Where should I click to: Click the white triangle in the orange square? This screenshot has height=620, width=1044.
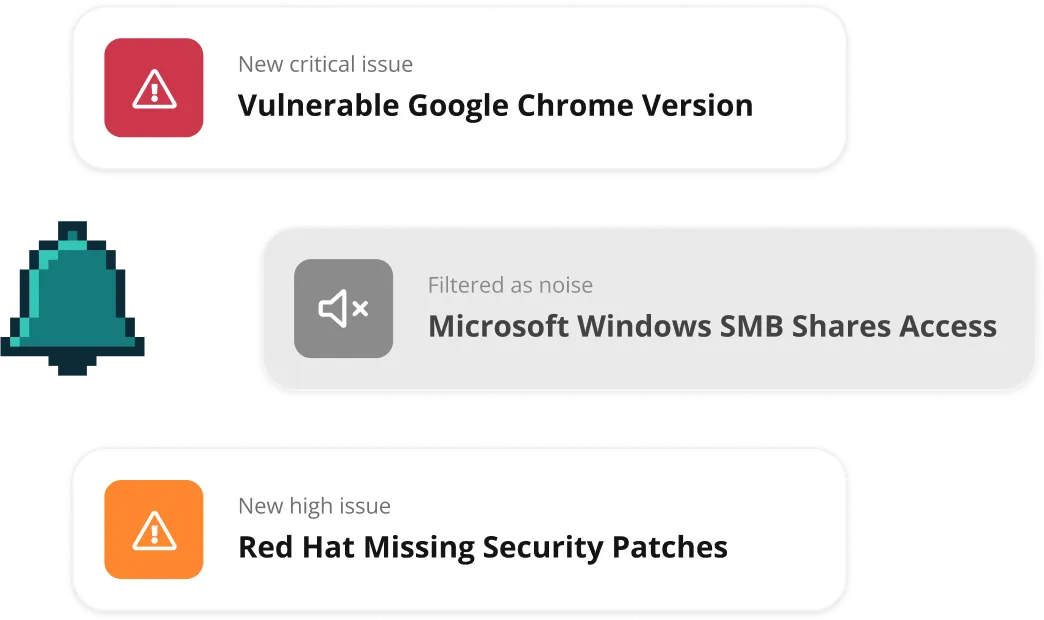(x=154, y=531)
